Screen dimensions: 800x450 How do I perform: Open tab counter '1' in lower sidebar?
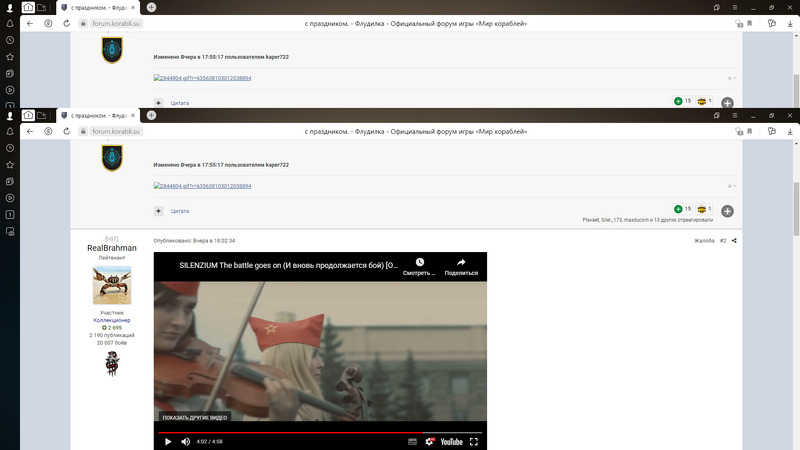coord(10,215)
